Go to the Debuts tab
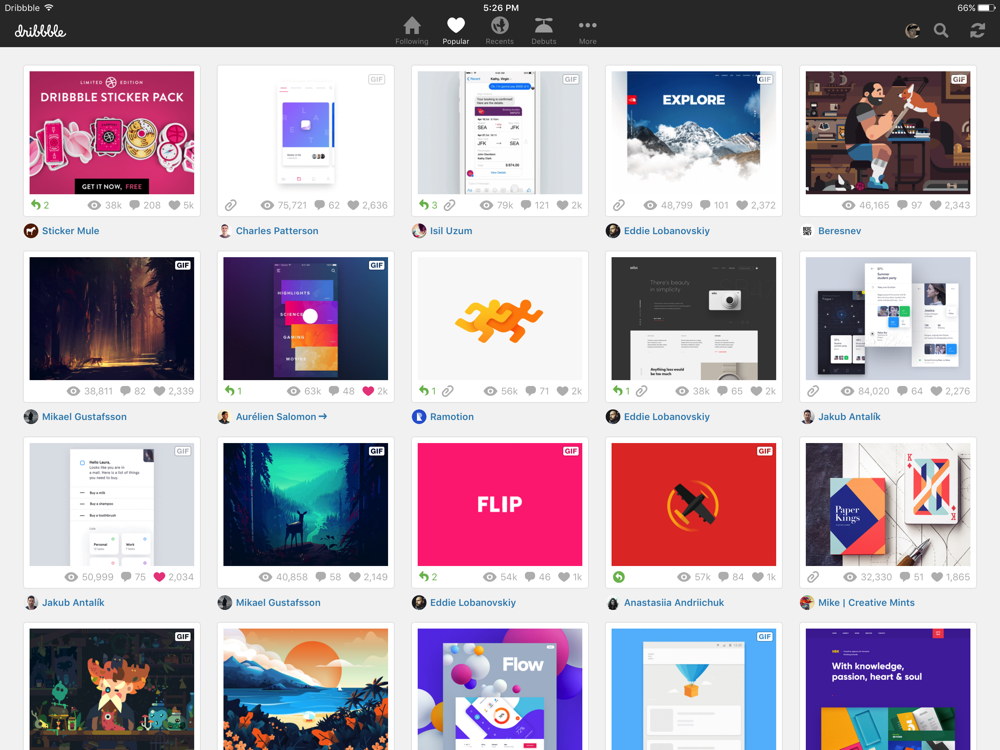This screenshot has width=1000, height=750. pos(543,31)
